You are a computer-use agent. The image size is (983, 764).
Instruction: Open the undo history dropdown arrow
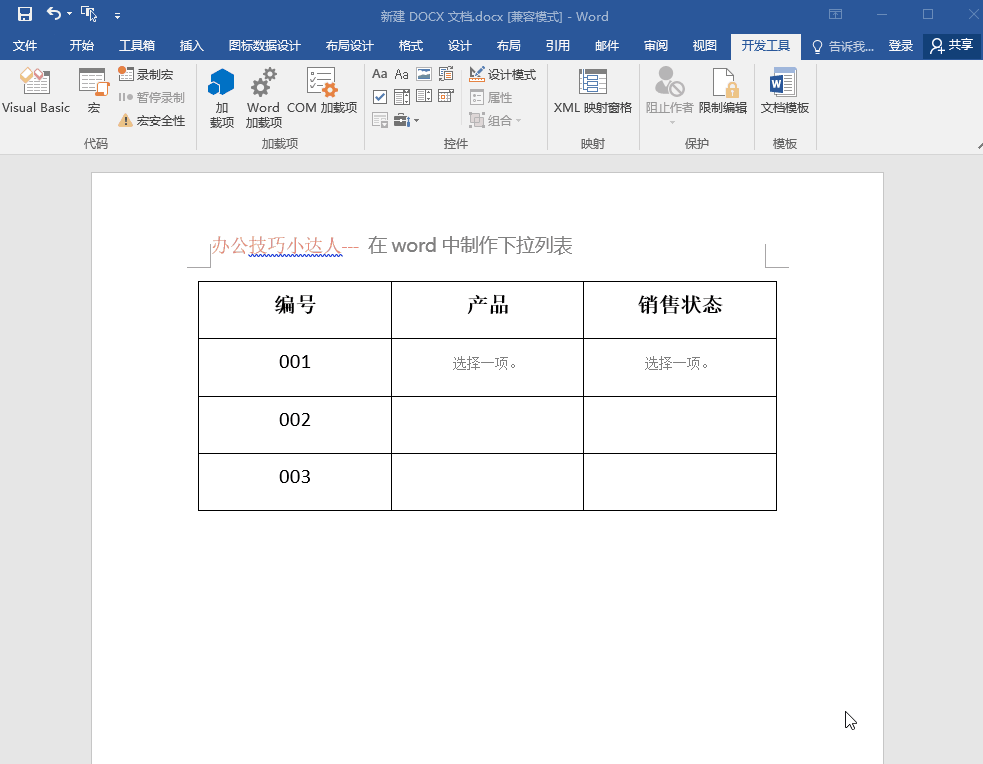tap(69, 14)
